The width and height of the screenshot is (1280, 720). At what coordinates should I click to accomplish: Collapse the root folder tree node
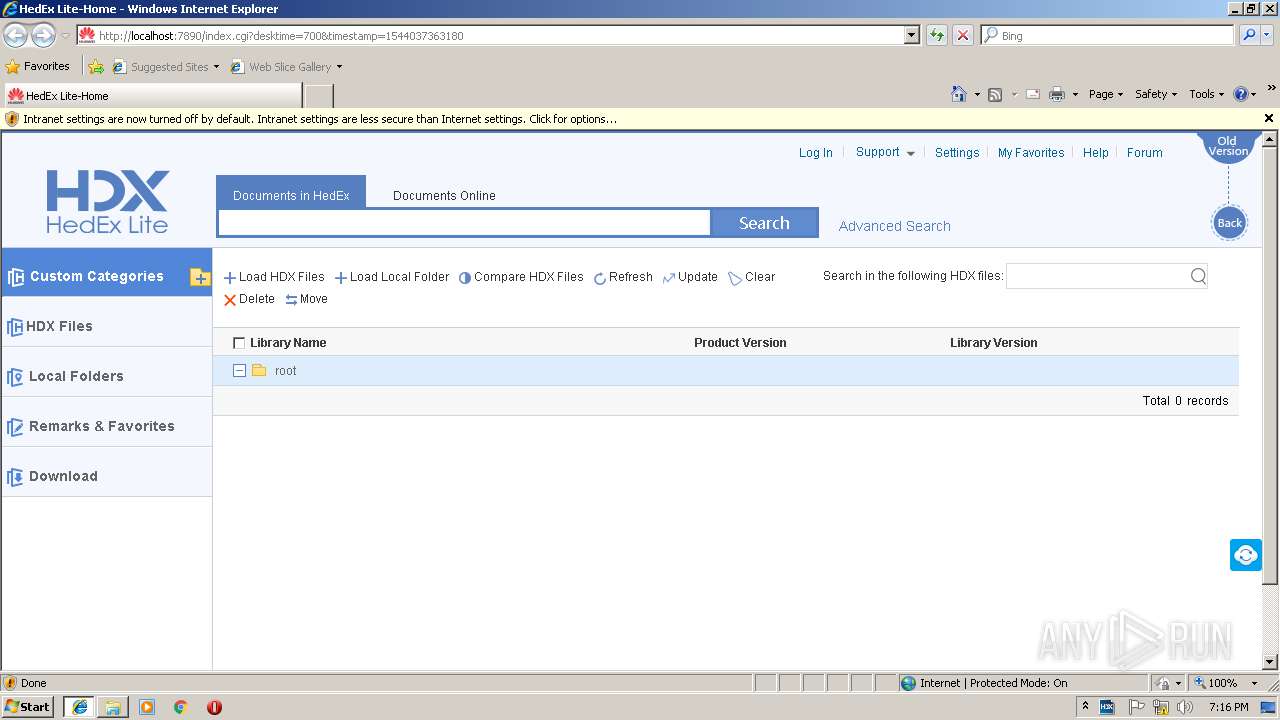(x=239, y=370)
